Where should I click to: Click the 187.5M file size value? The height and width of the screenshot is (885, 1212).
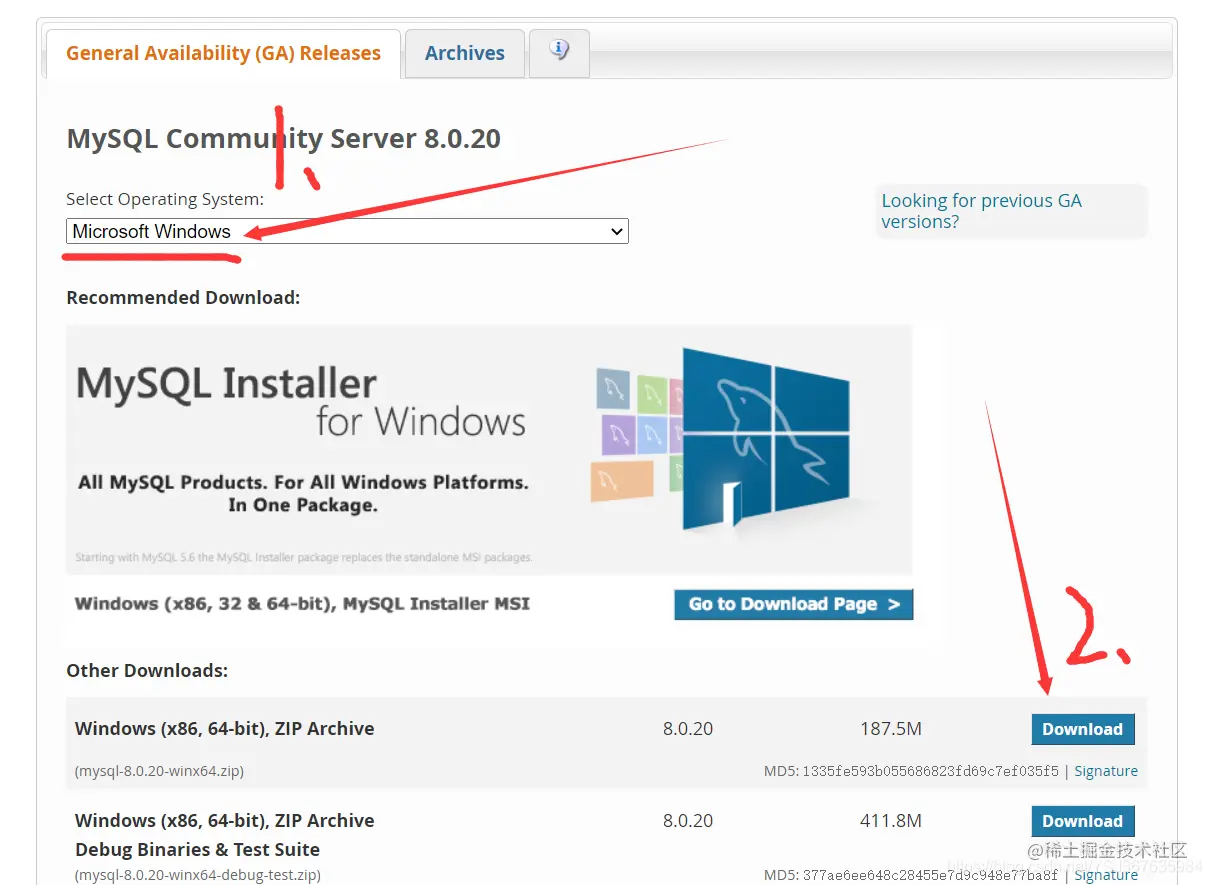(891, 729)
